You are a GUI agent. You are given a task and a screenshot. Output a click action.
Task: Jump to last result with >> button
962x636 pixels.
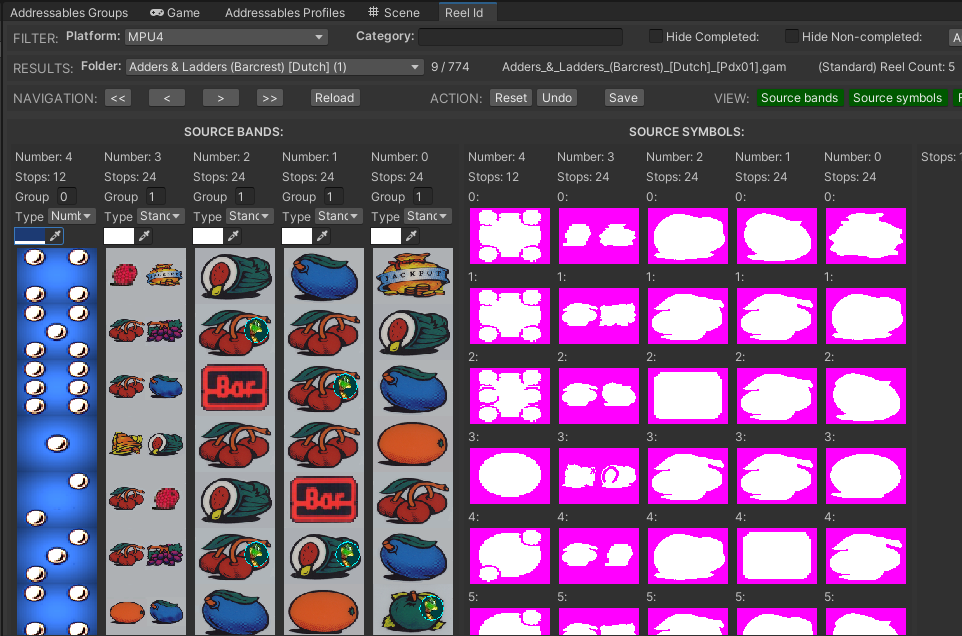point(269,98)
